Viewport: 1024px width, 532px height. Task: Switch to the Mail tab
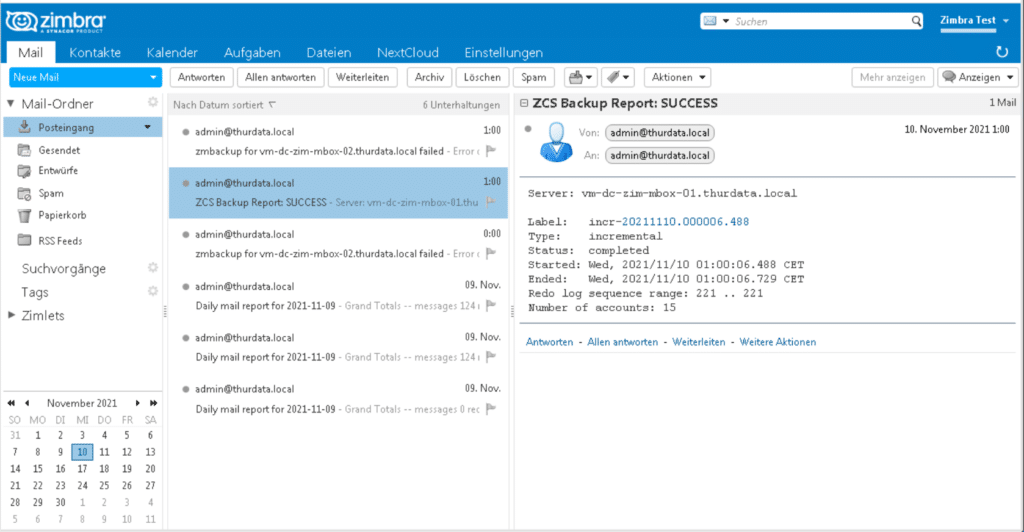pyautogui.click(x=31, y=52)
